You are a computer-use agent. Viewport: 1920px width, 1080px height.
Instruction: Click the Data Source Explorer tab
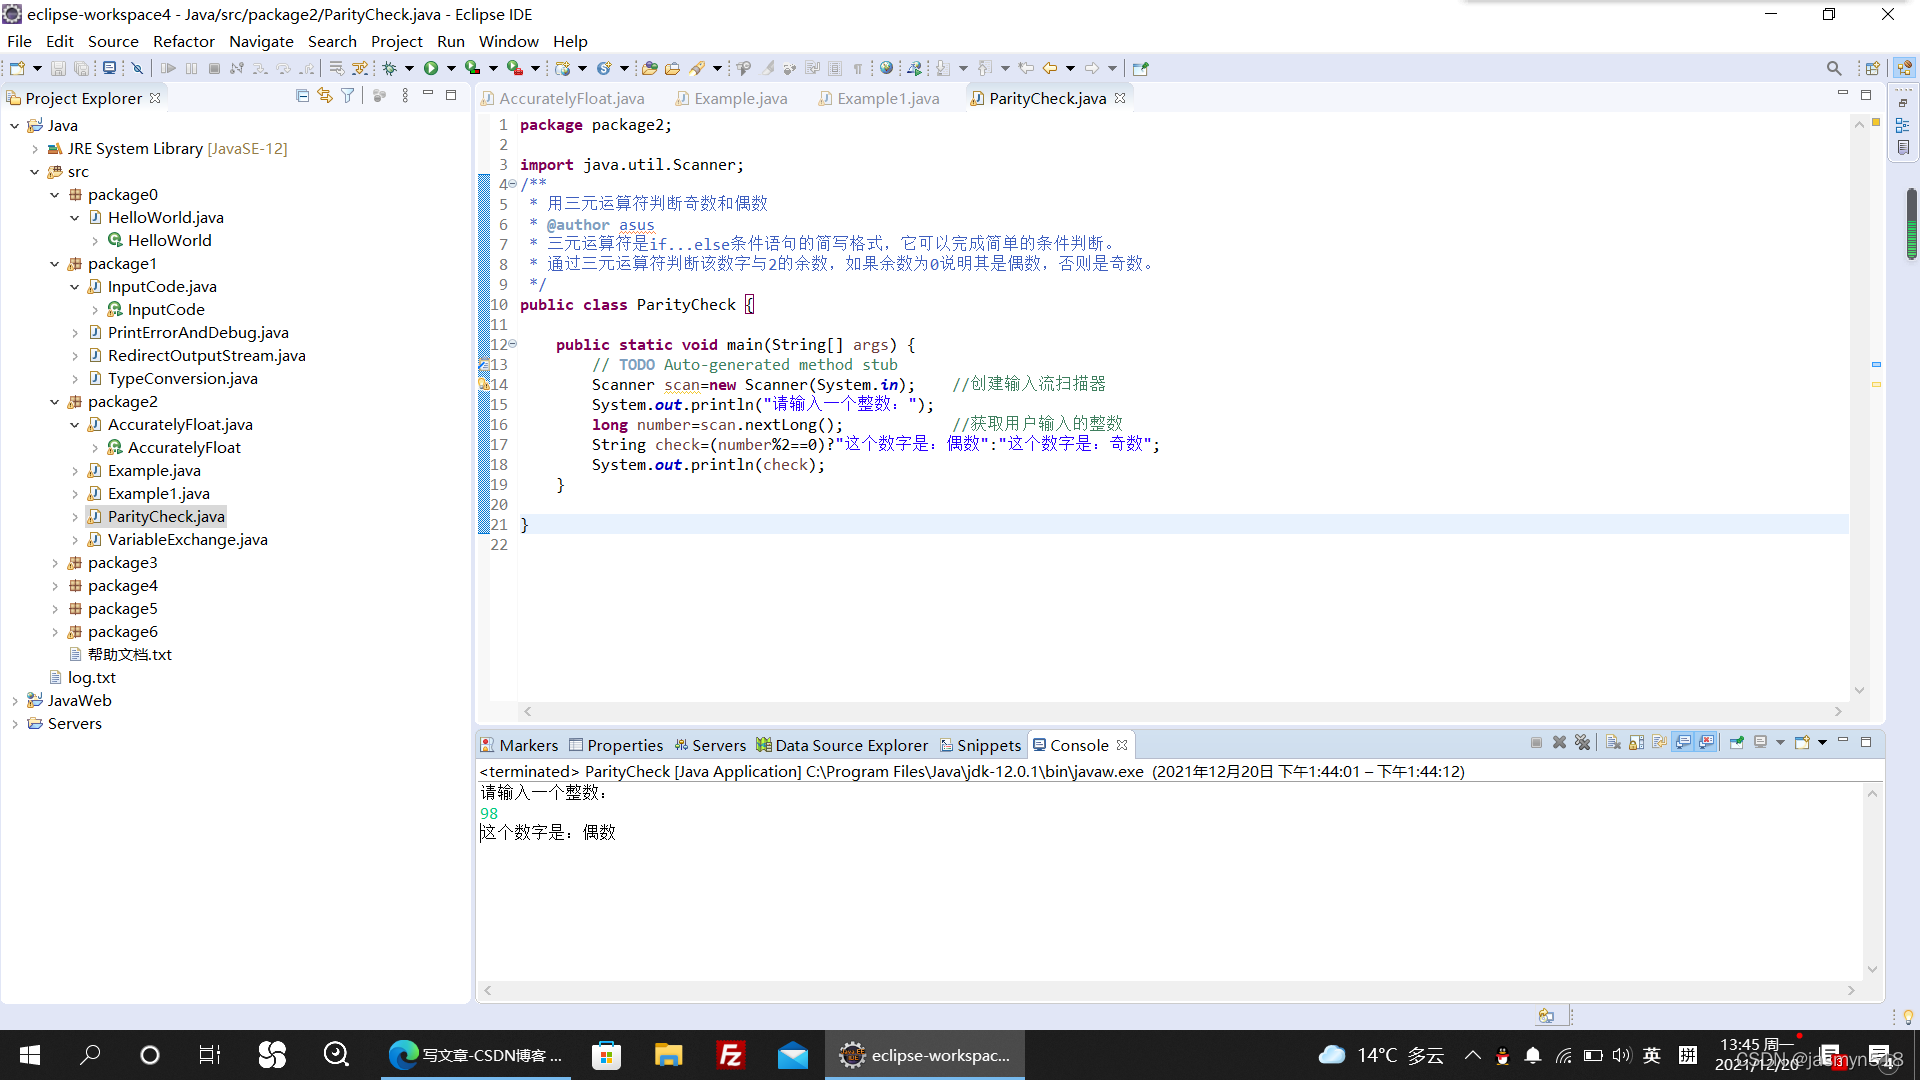point(833,744)
